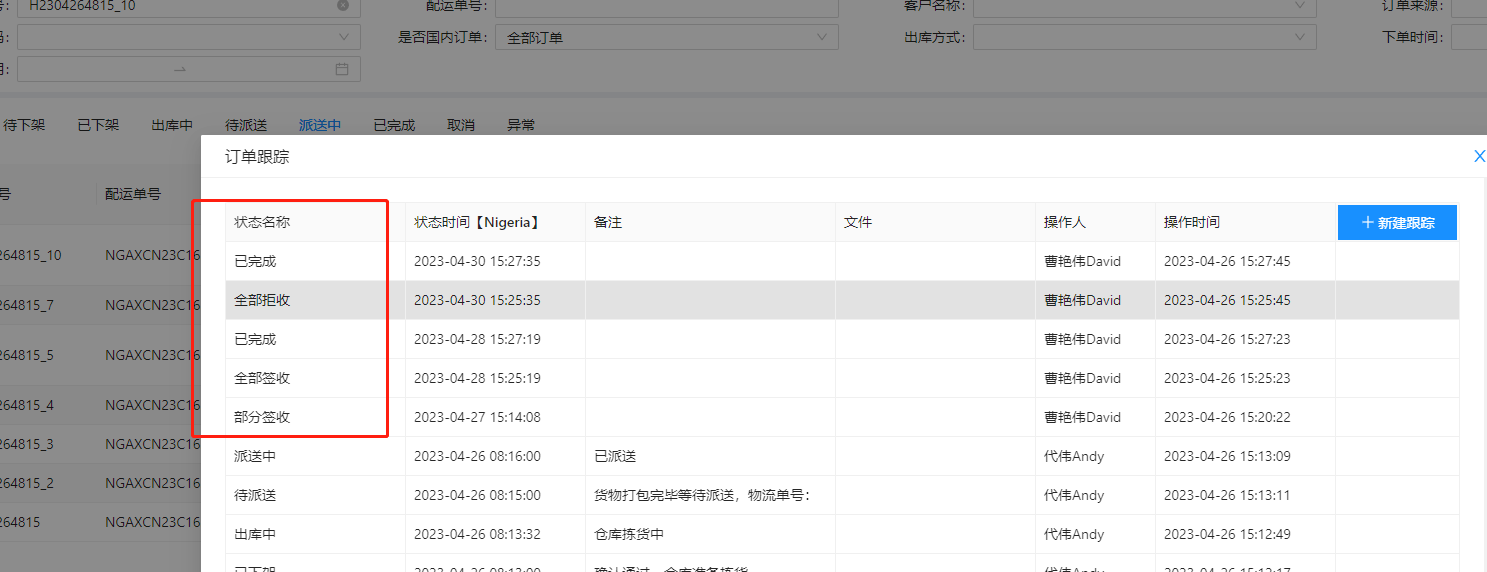
Task: Expand the 客户名称 dropdown
Action: pyautogui.click(x=1144, y=7)
